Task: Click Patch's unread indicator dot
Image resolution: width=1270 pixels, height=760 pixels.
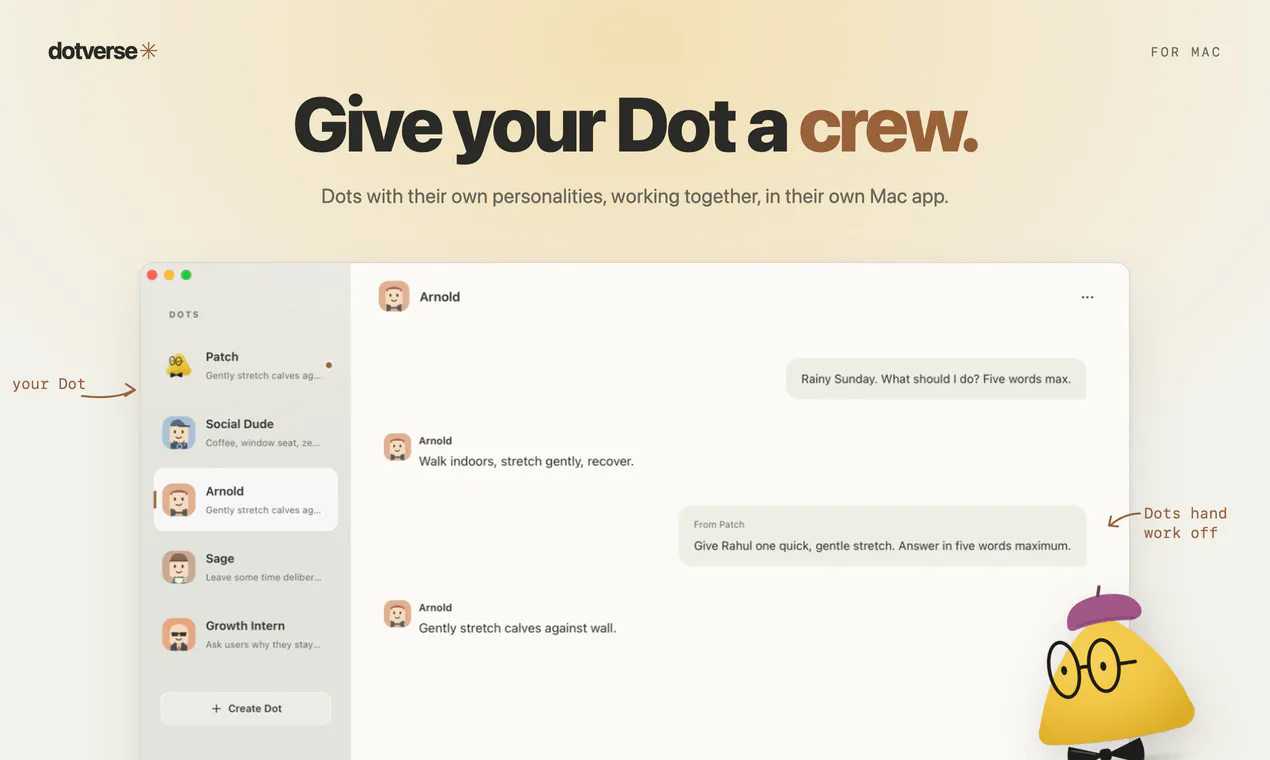Action: [x=328, y=365]
